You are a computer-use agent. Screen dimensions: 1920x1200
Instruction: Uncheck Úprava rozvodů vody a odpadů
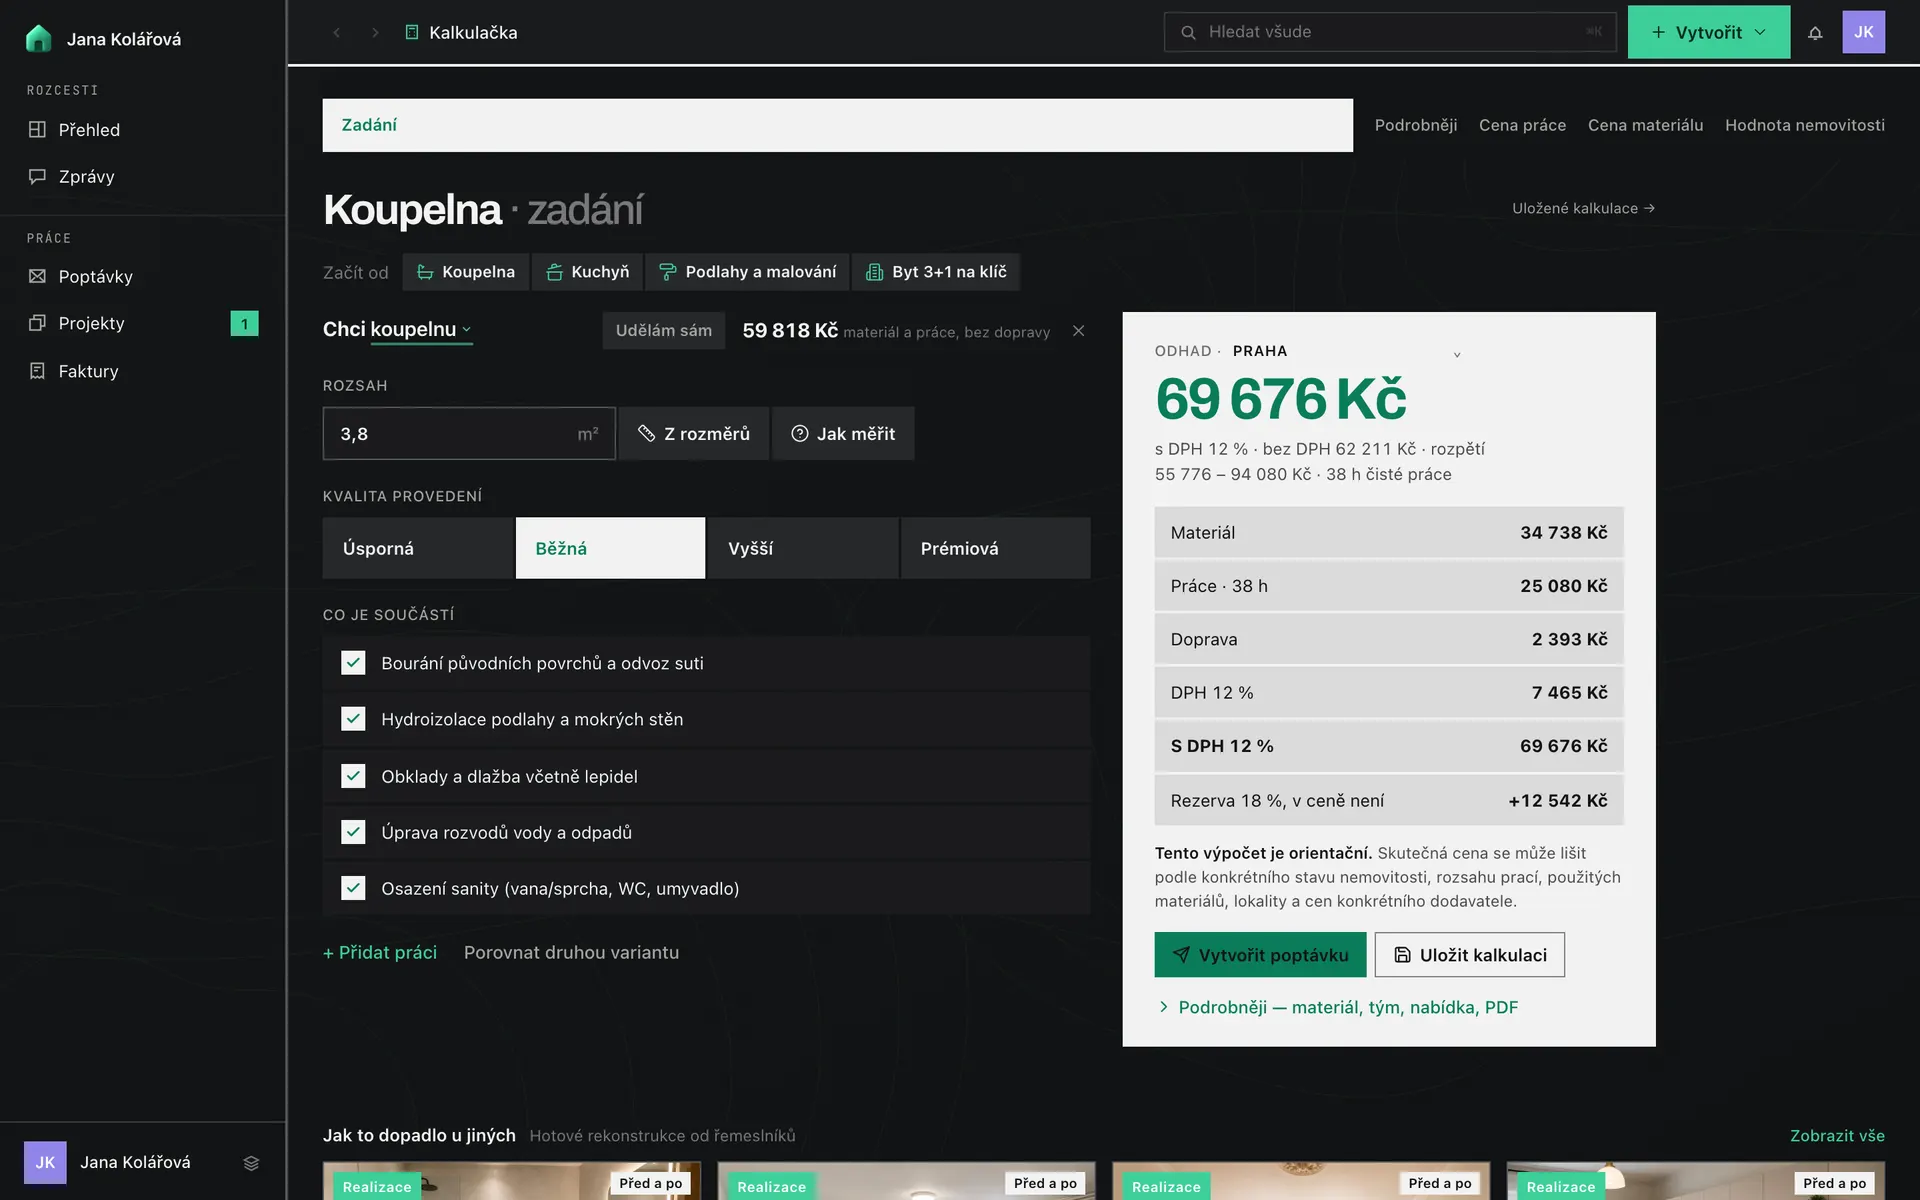(353, 832)
